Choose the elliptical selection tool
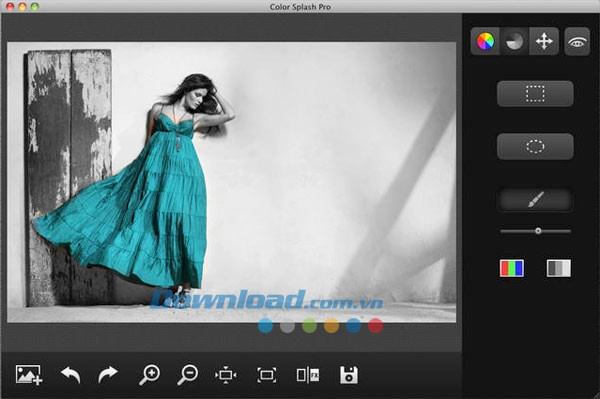The height and width of the screenshot is (399, 600). [x=535, y=146]
